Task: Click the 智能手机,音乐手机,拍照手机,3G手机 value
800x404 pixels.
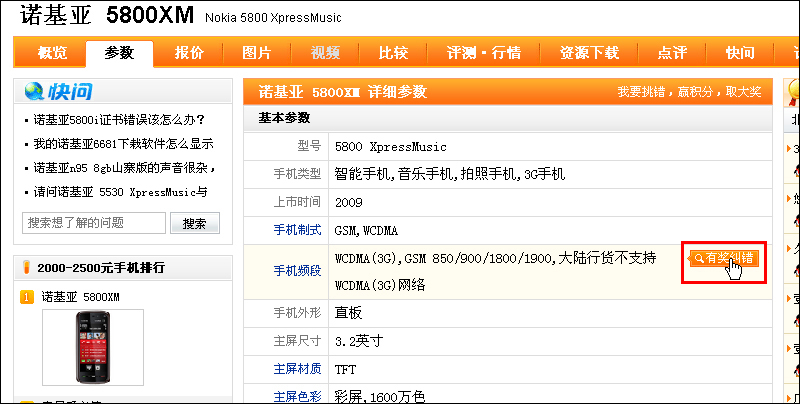Action: 450,174
